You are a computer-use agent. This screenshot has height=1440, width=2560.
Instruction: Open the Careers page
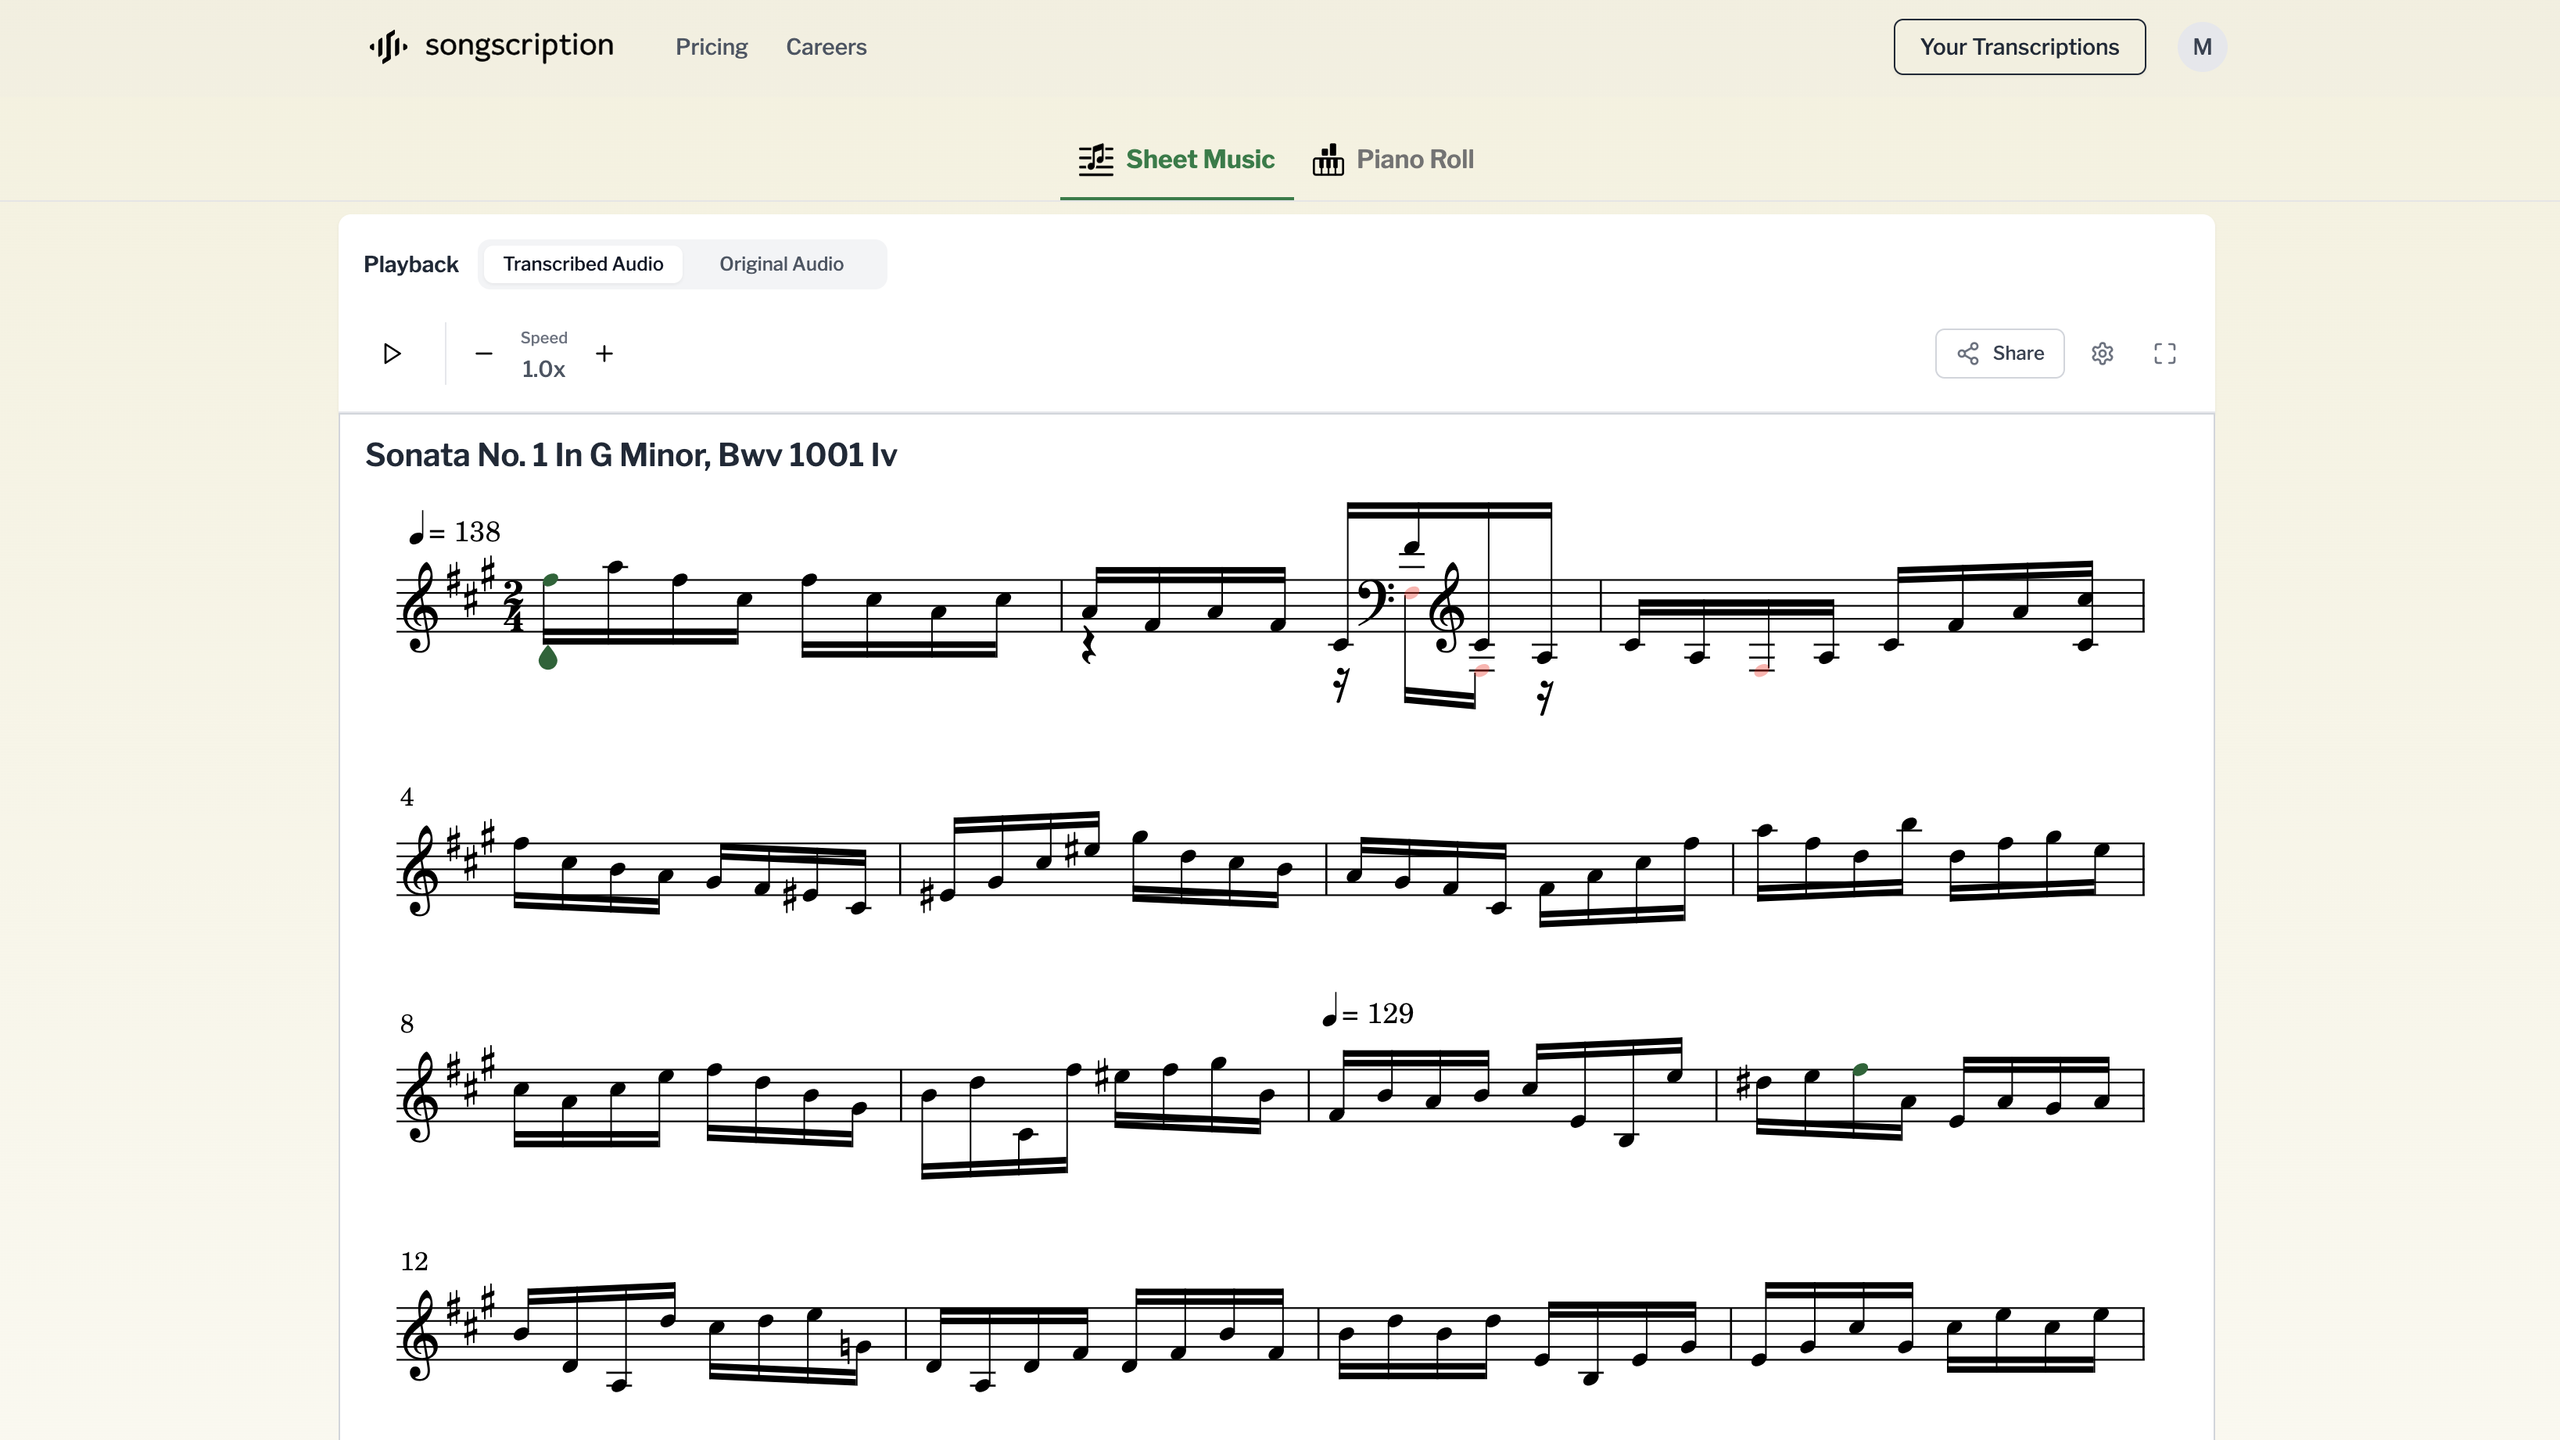click(x=826, y=46)
